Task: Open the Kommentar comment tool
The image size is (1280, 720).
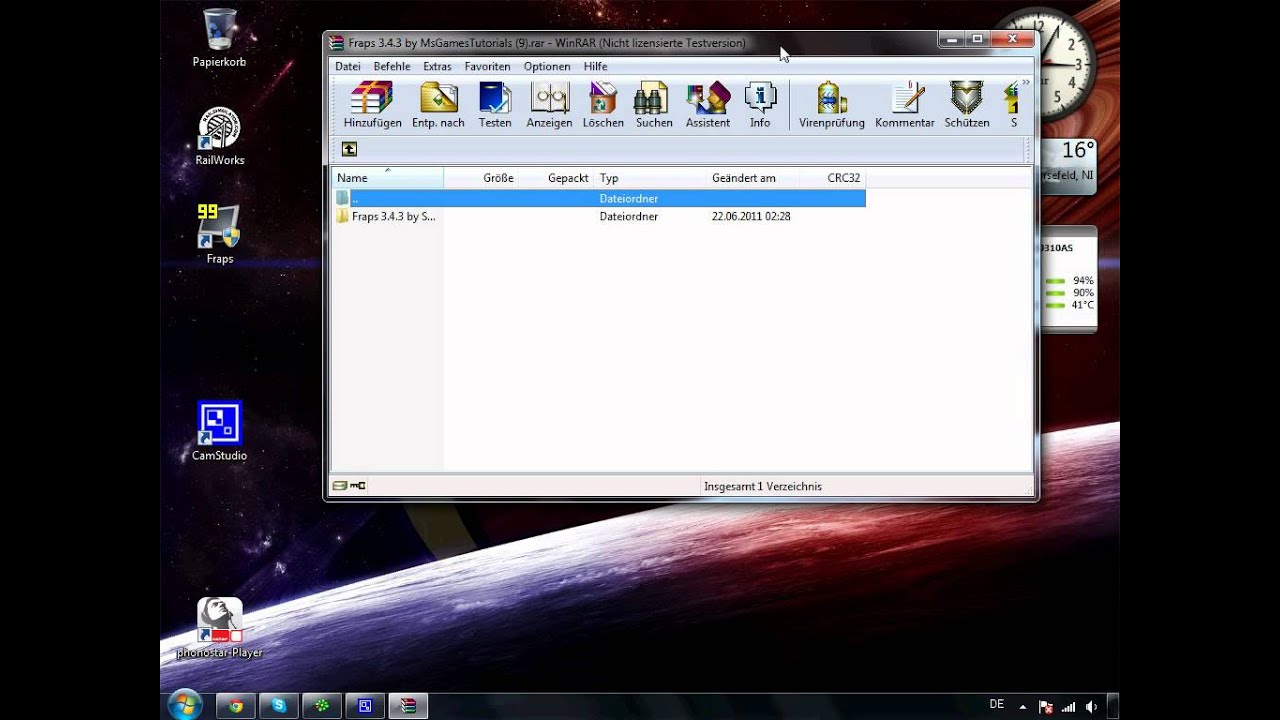Action: click(905, 105)
